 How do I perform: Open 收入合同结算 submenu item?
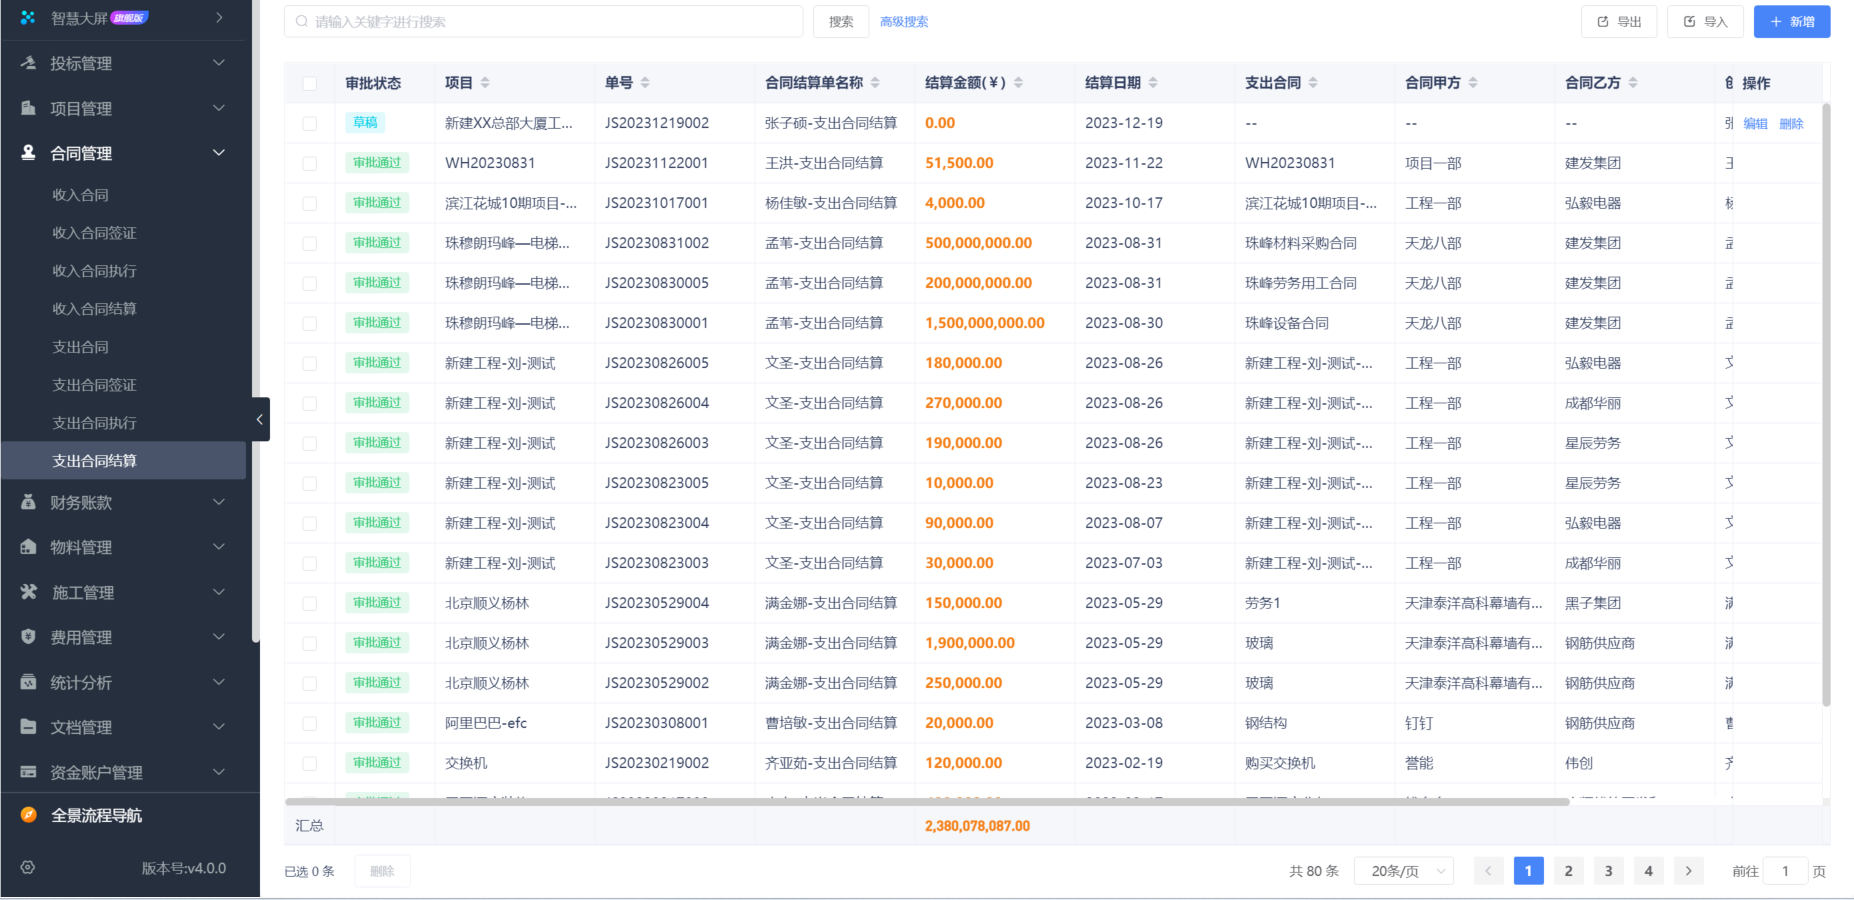click(x=94, y=309)
